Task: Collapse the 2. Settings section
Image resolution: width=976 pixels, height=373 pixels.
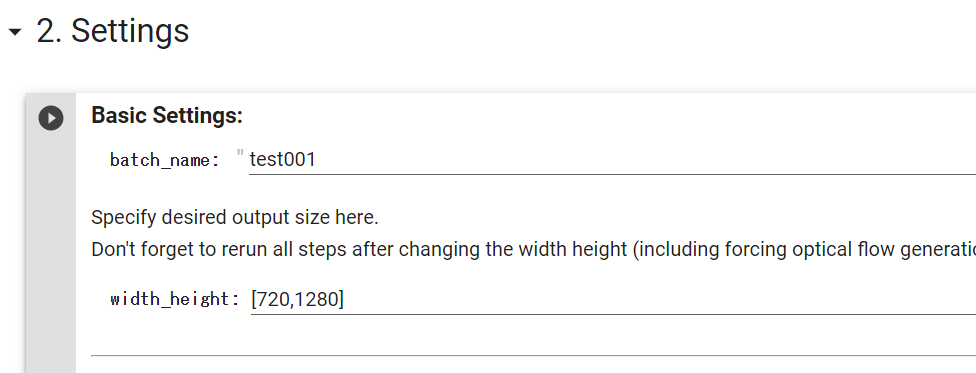Action: tap(14, 31)
